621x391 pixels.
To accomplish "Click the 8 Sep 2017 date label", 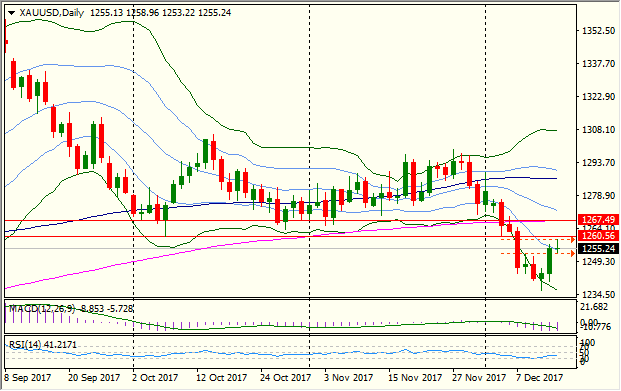I will coord(27,378).
